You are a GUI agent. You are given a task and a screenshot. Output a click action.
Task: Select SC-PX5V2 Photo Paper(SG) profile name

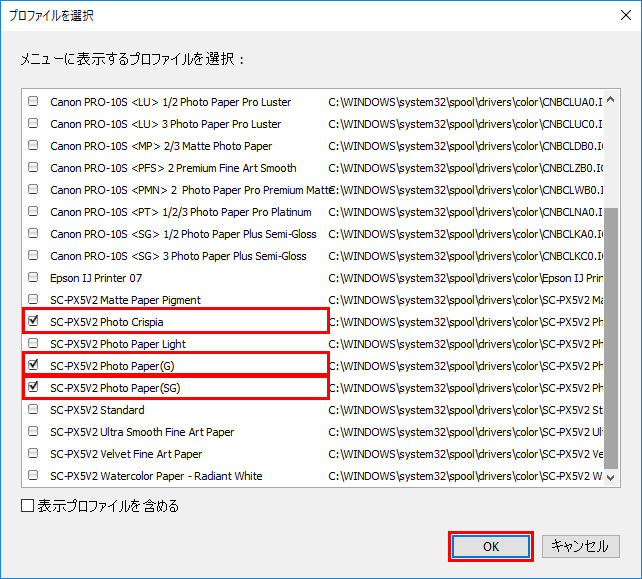(115, 388)
